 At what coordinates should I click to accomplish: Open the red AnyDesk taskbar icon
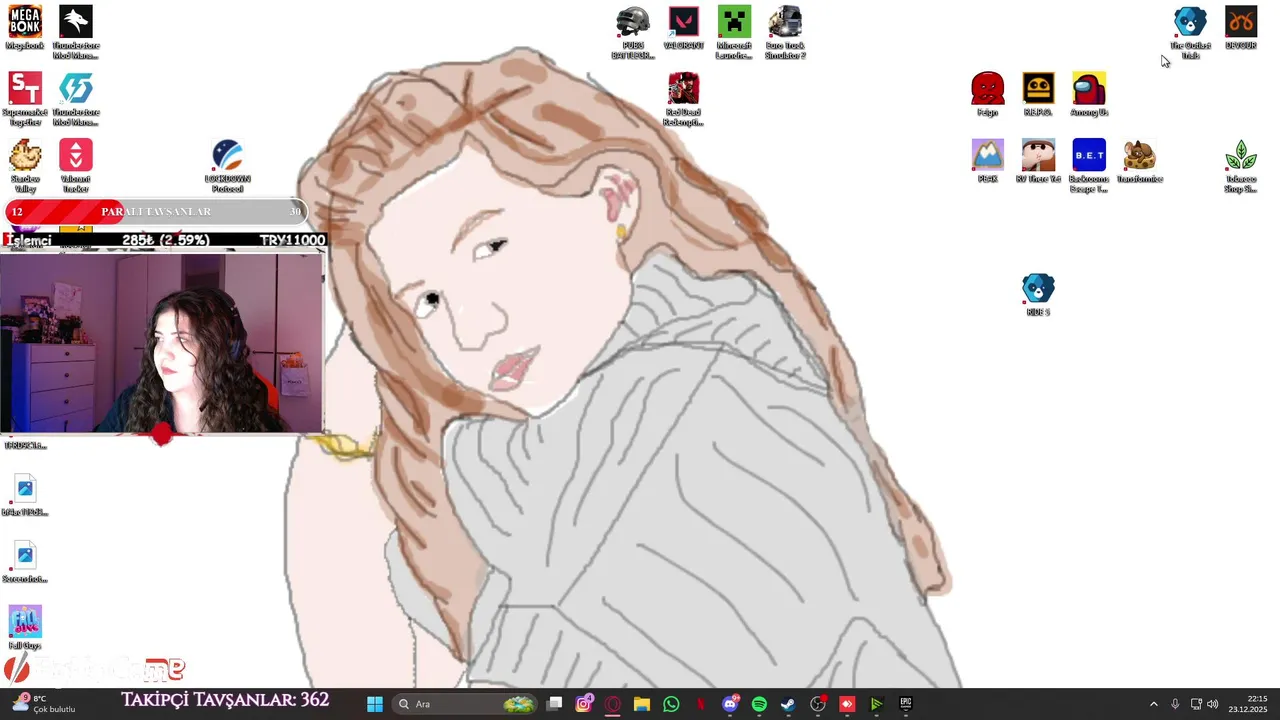point(847,704)
